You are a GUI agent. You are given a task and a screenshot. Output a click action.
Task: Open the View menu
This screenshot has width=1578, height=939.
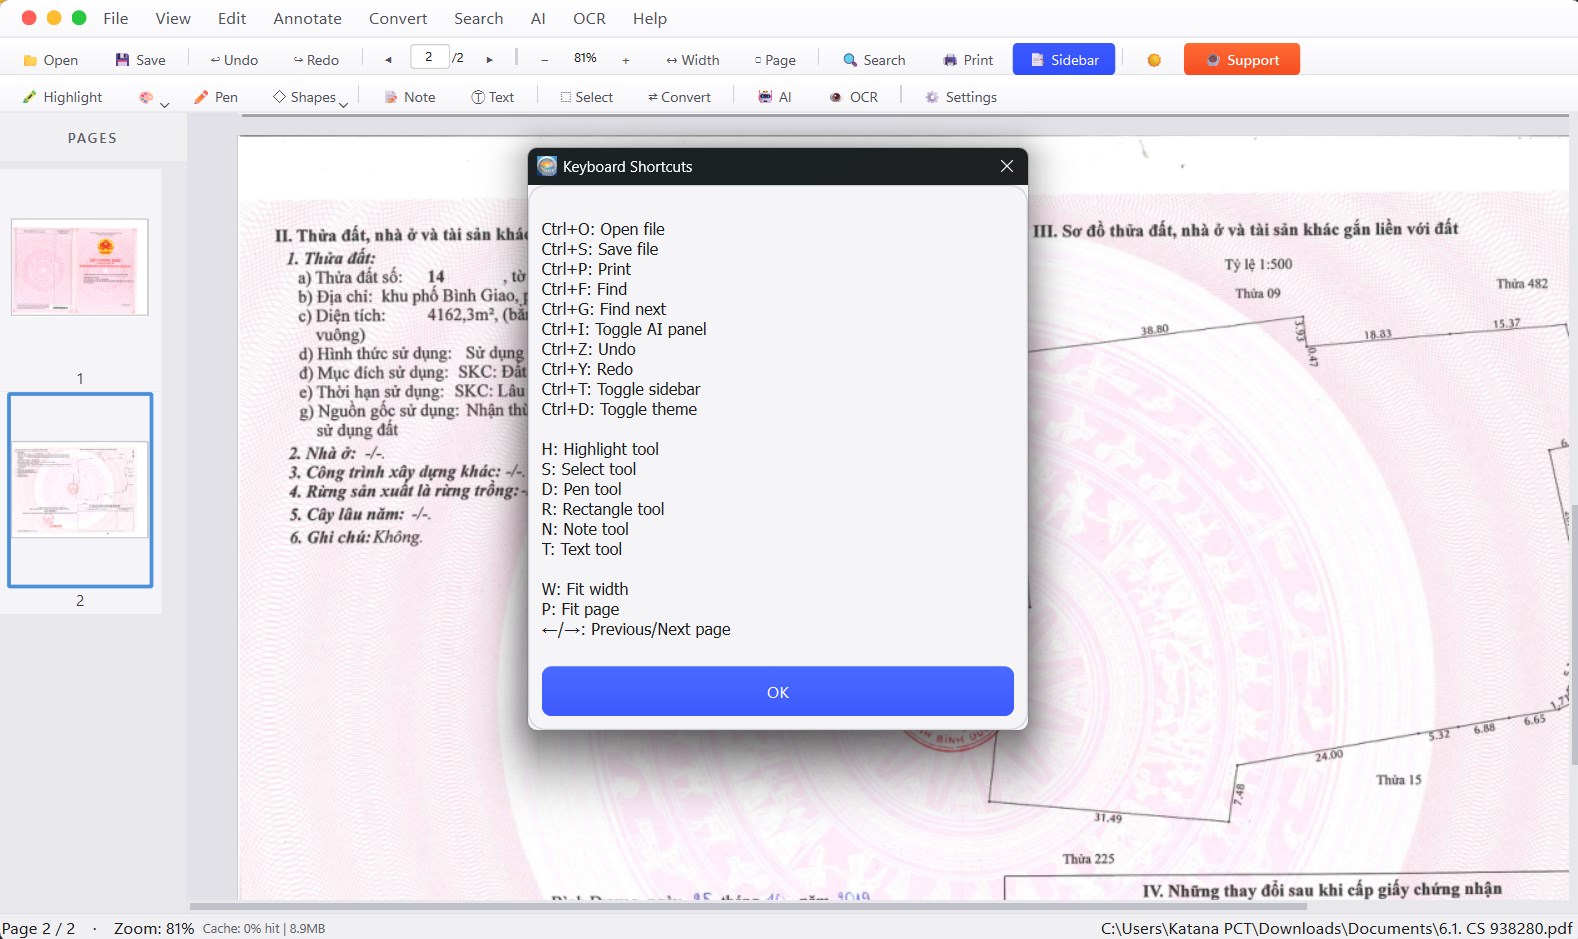coord(173,18)
